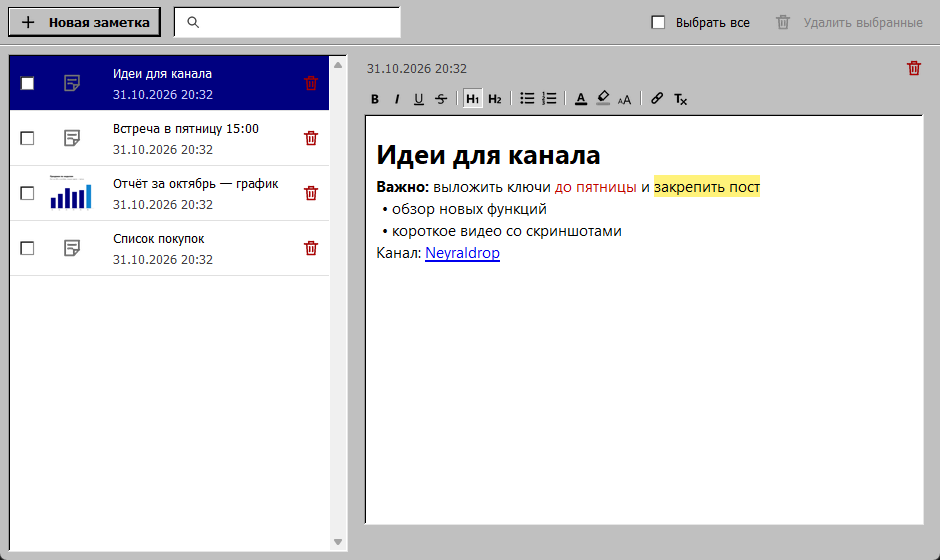Toggle underline formatting
The height and width of the screenshot is (560, 940).
pyautogui.click(x=418, y=99)
